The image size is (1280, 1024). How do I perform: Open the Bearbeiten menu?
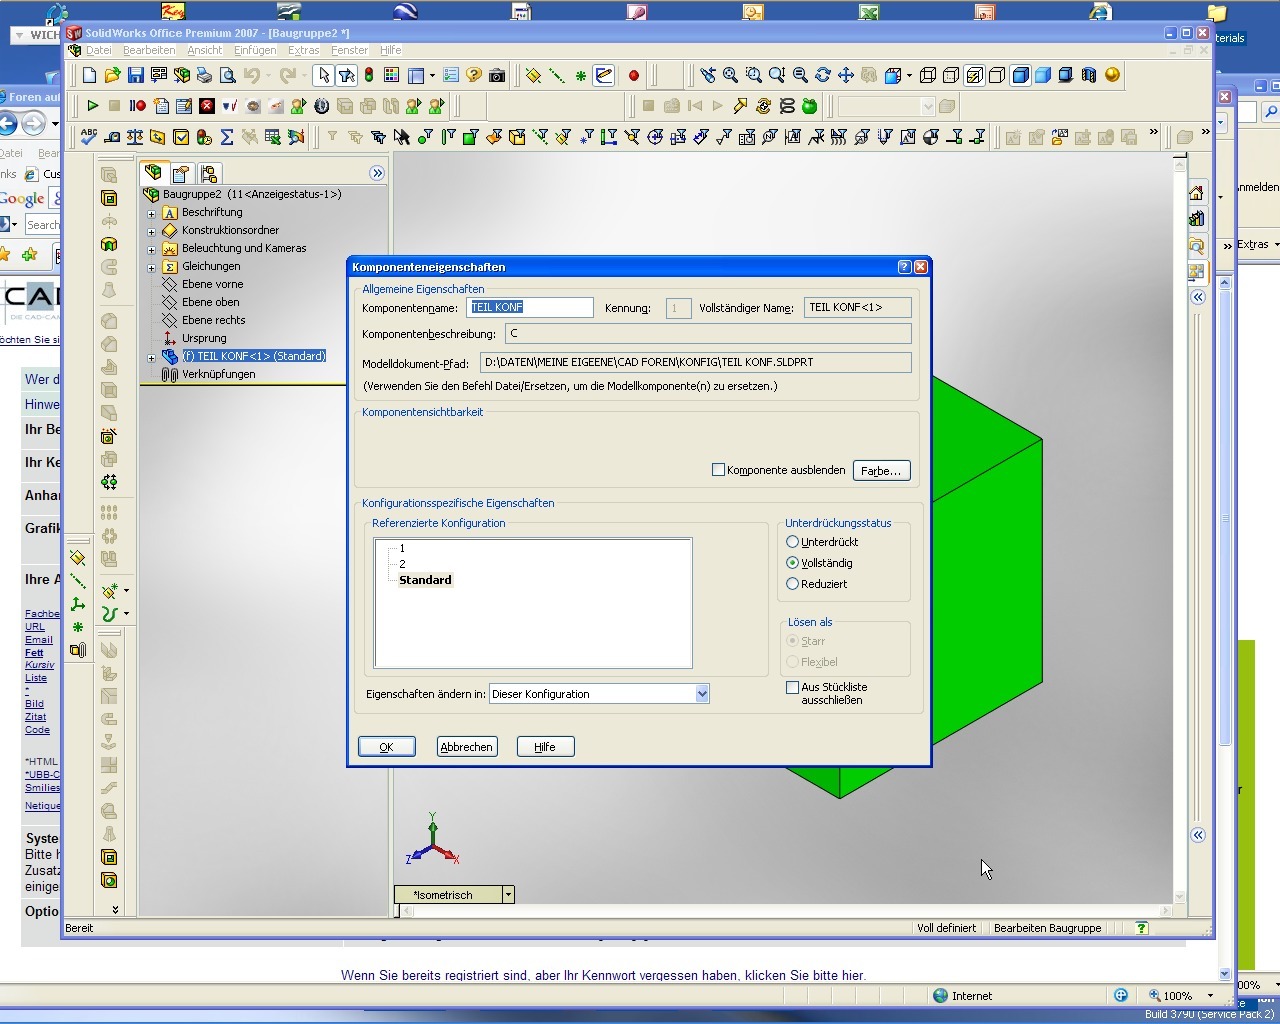[x=149, y=50]
